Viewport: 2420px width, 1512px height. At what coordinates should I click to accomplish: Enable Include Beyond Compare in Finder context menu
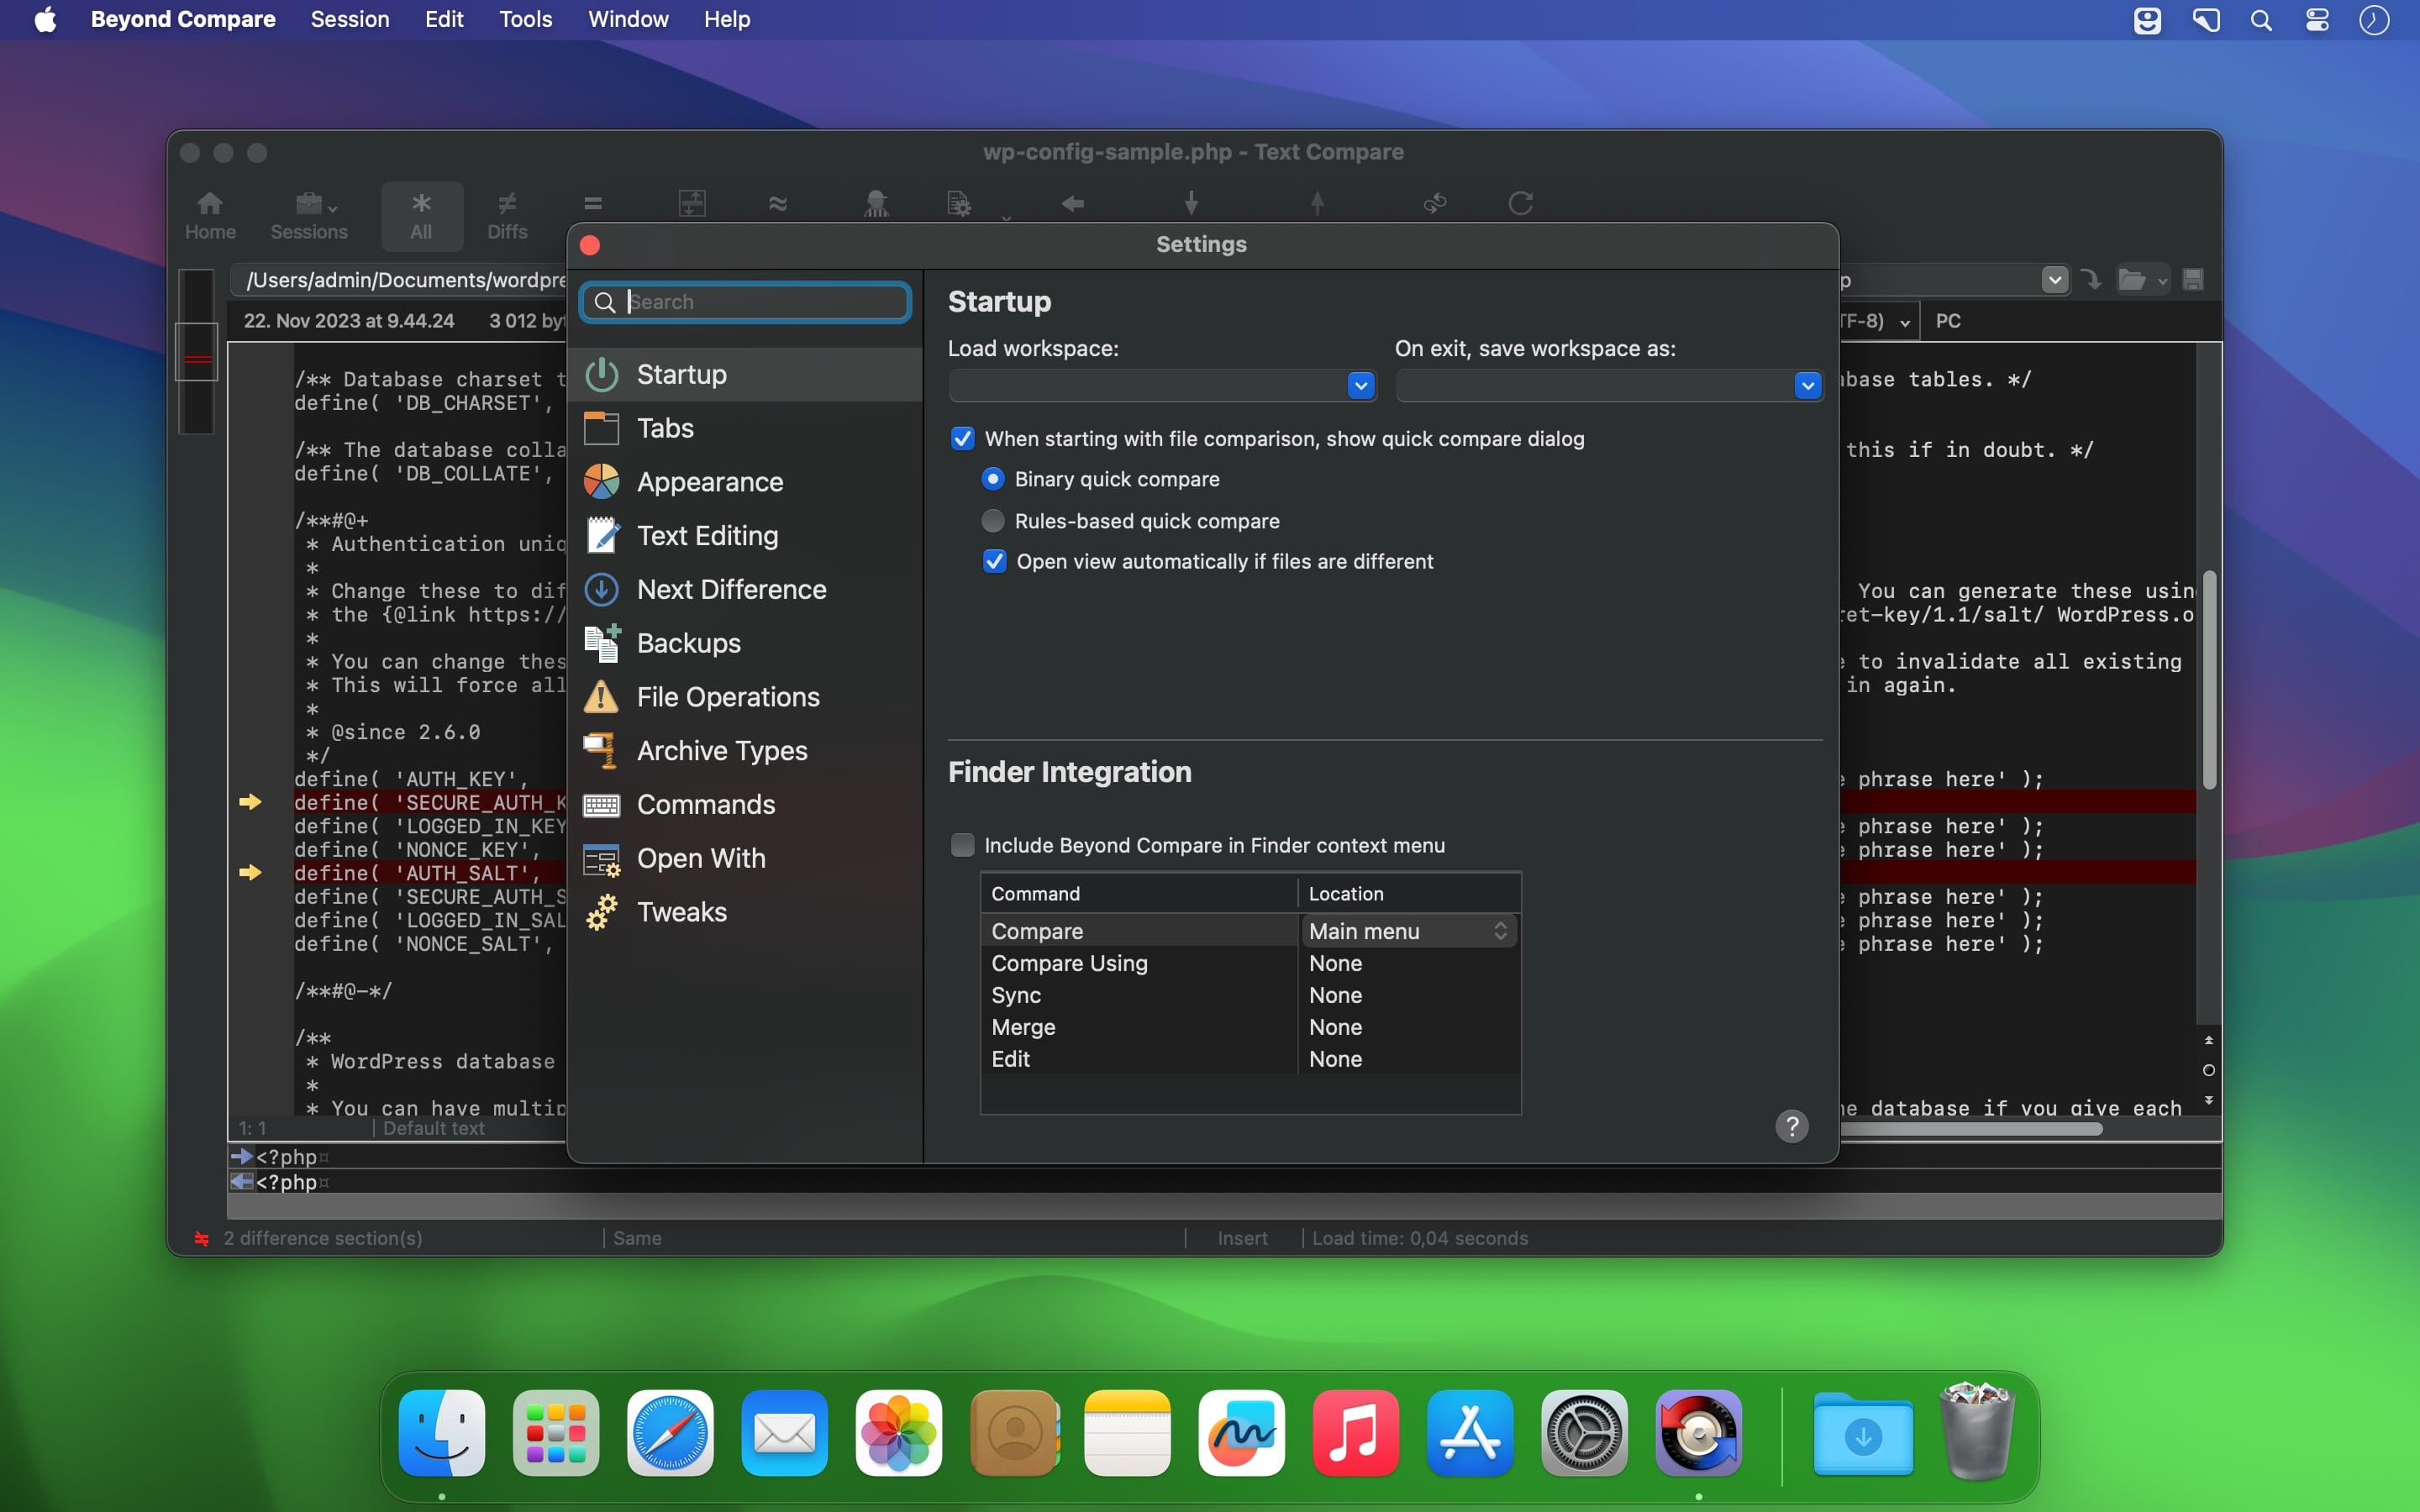coord(962,846)
